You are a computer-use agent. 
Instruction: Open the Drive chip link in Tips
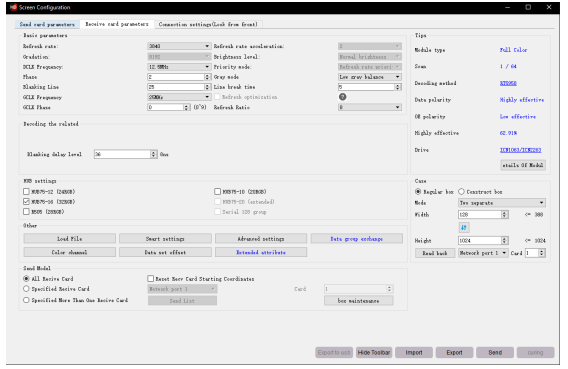click(521, 150)
